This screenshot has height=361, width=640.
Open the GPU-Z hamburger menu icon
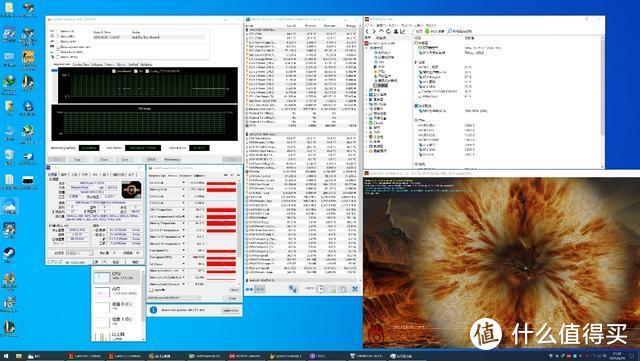(x=238, y=175)
